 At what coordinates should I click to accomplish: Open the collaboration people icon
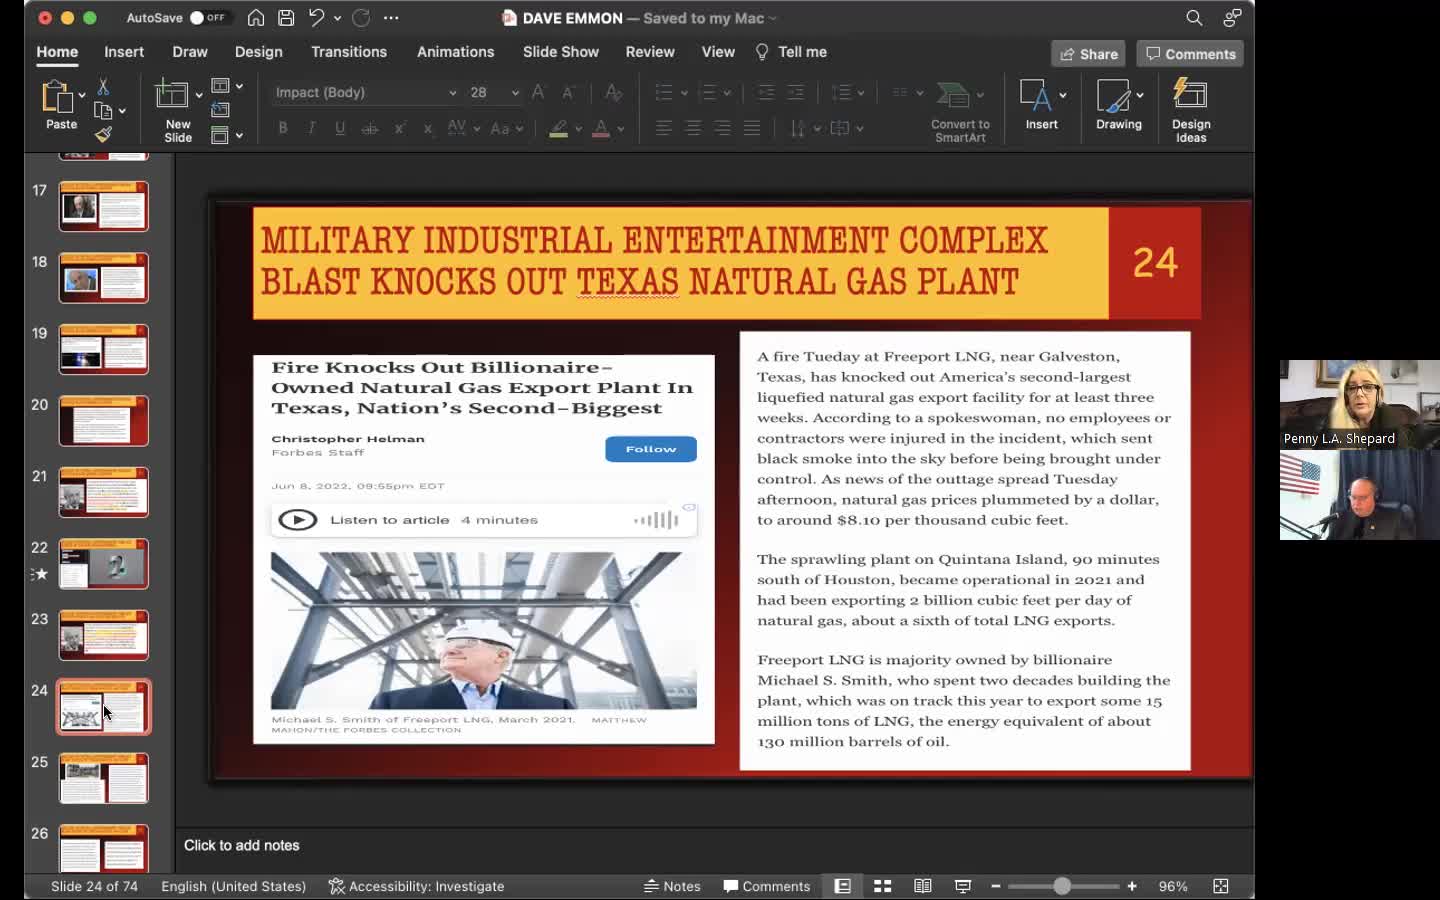coord(1232,18)
